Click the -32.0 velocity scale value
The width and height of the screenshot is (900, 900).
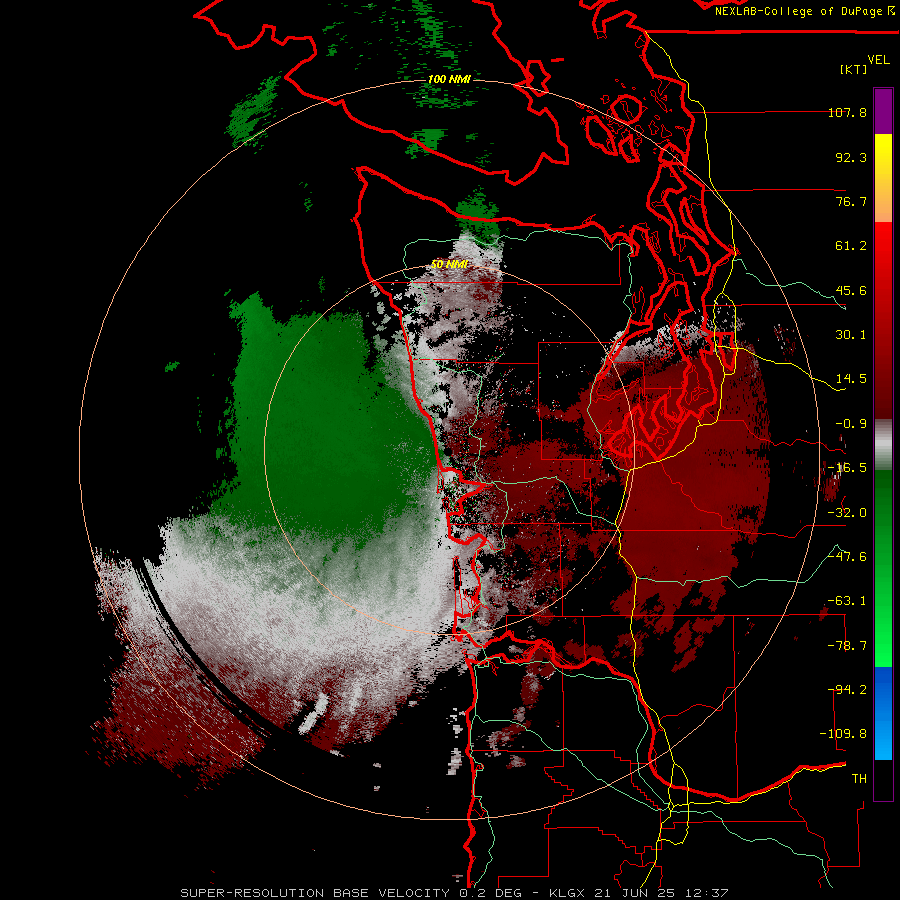coord(847,513)
